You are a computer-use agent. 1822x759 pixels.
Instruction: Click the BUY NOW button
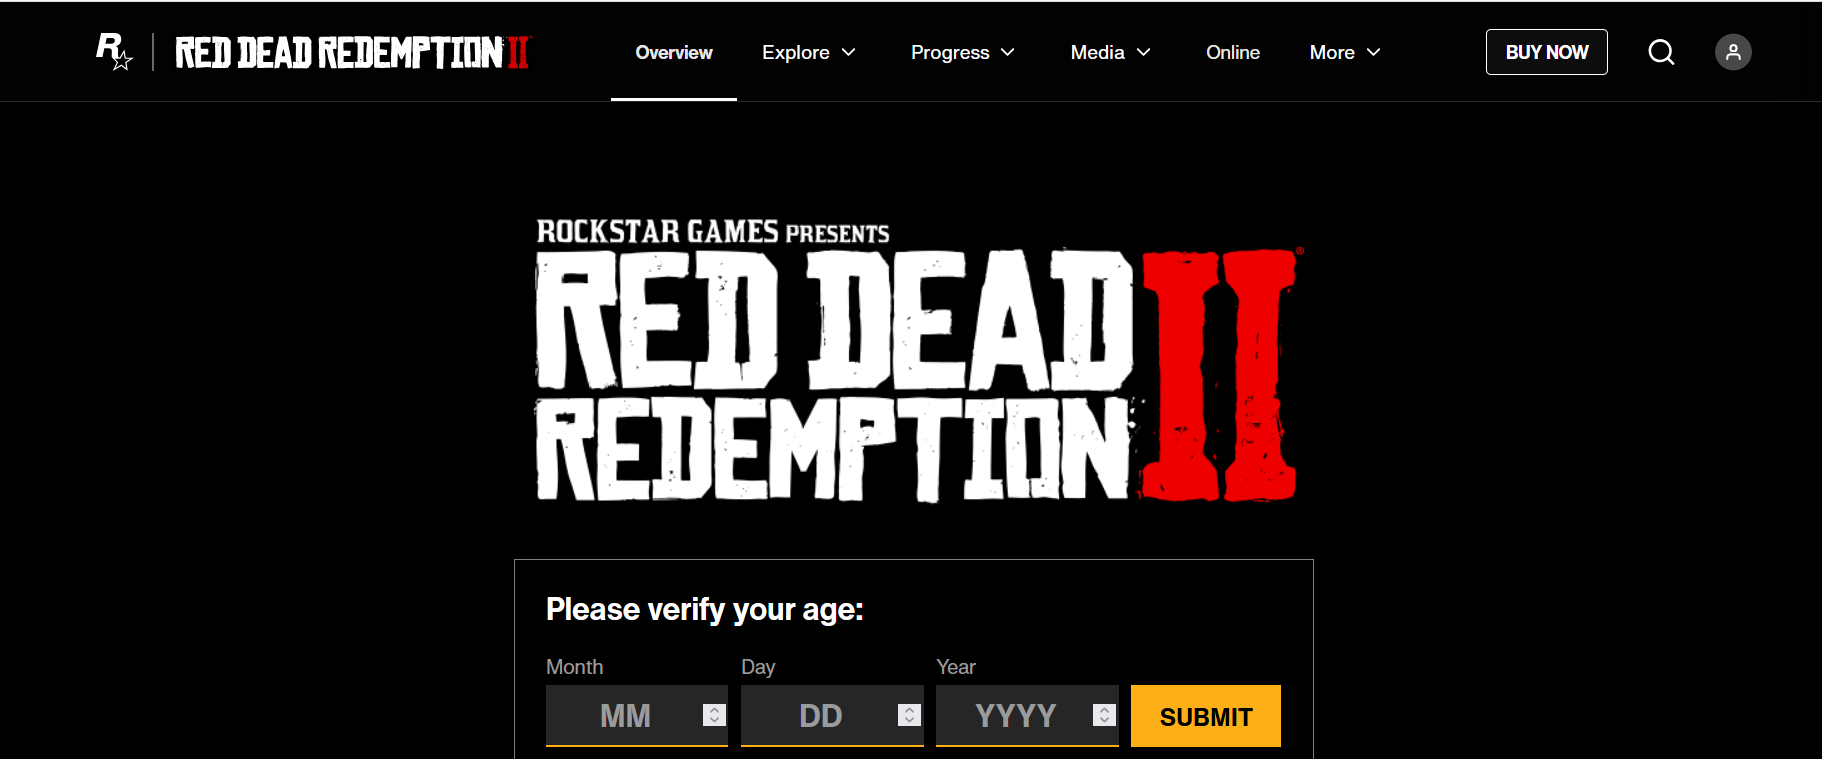(1547, 52)
